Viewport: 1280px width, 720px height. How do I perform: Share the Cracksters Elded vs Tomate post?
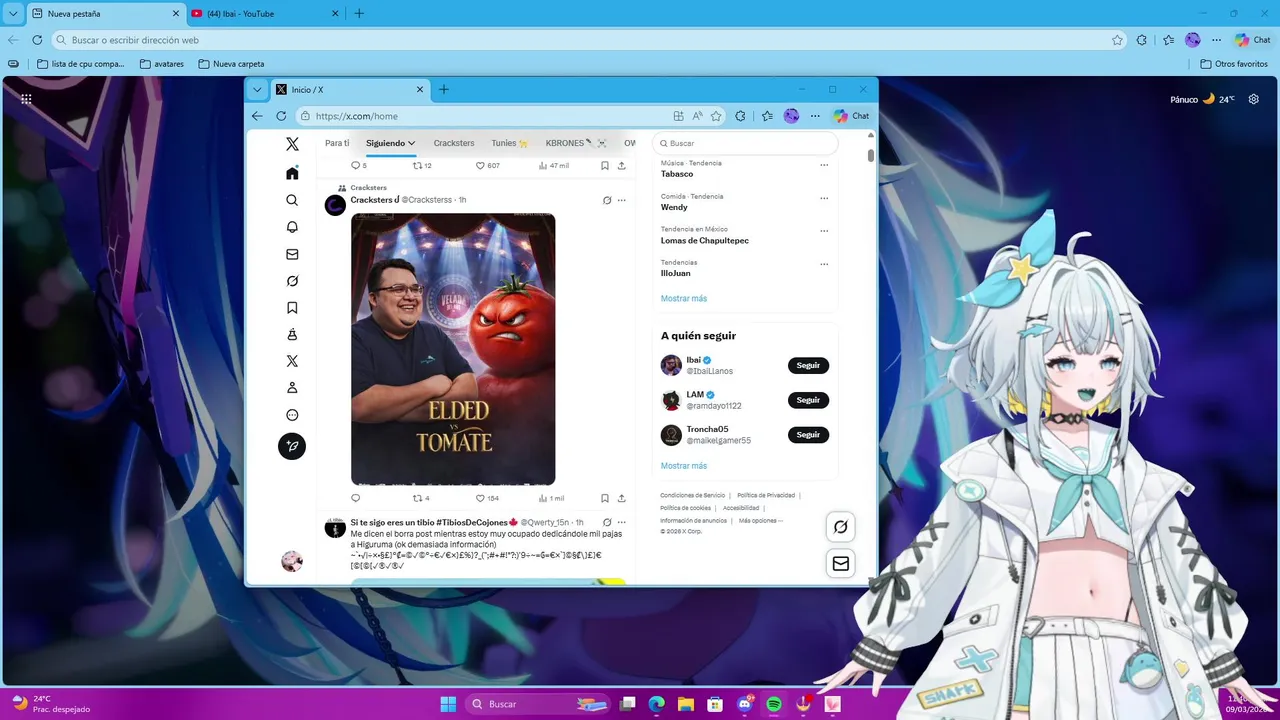[621, 498]
